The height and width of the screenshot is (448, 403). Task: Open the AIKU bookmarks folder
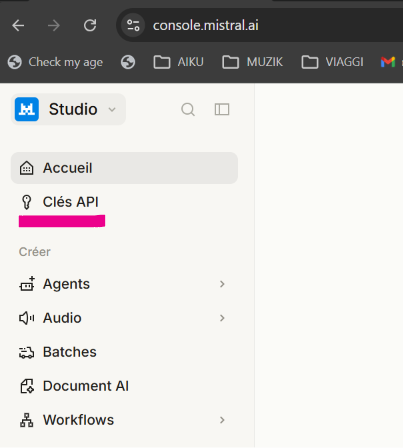pos(179,62)
